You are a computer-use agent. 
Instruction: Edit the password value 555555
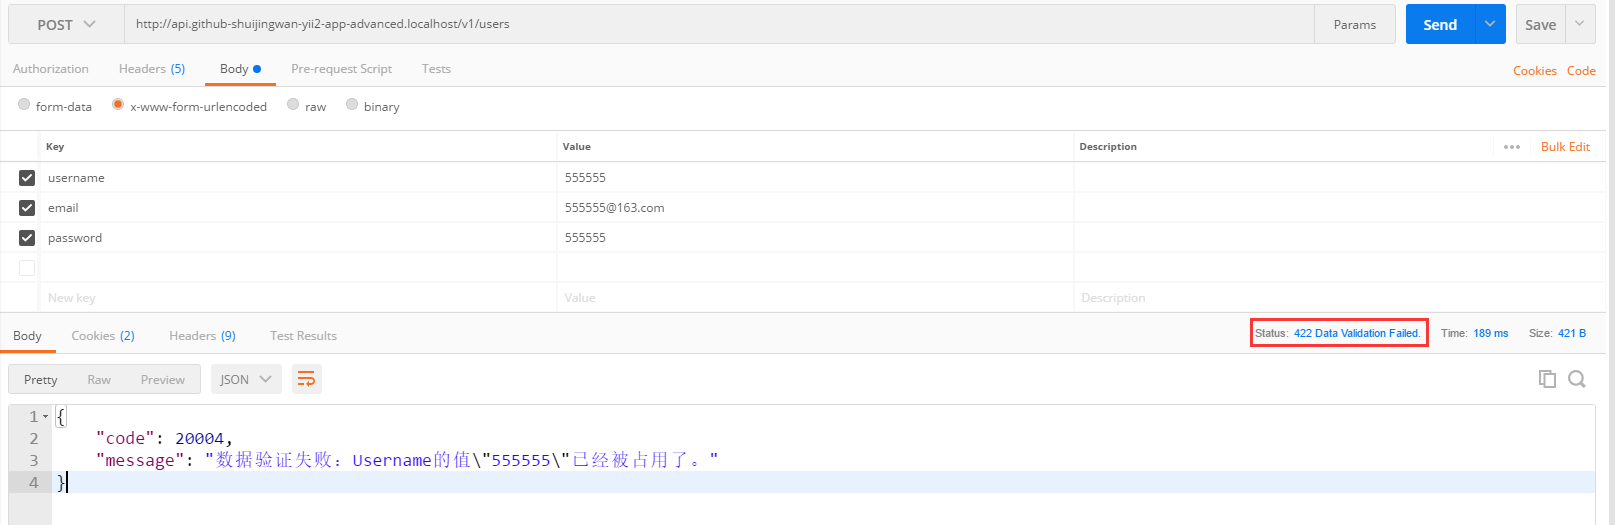click(x=815, y=238)
